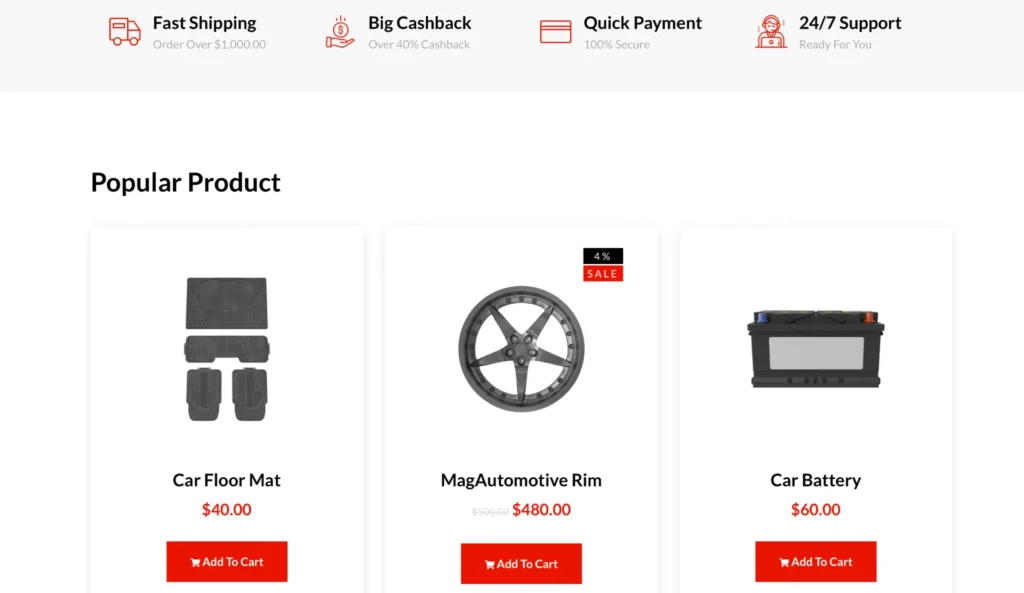Select the $480.00 sale price
The width and height of the screenshot is (1024, 593).
pos(541,509)
